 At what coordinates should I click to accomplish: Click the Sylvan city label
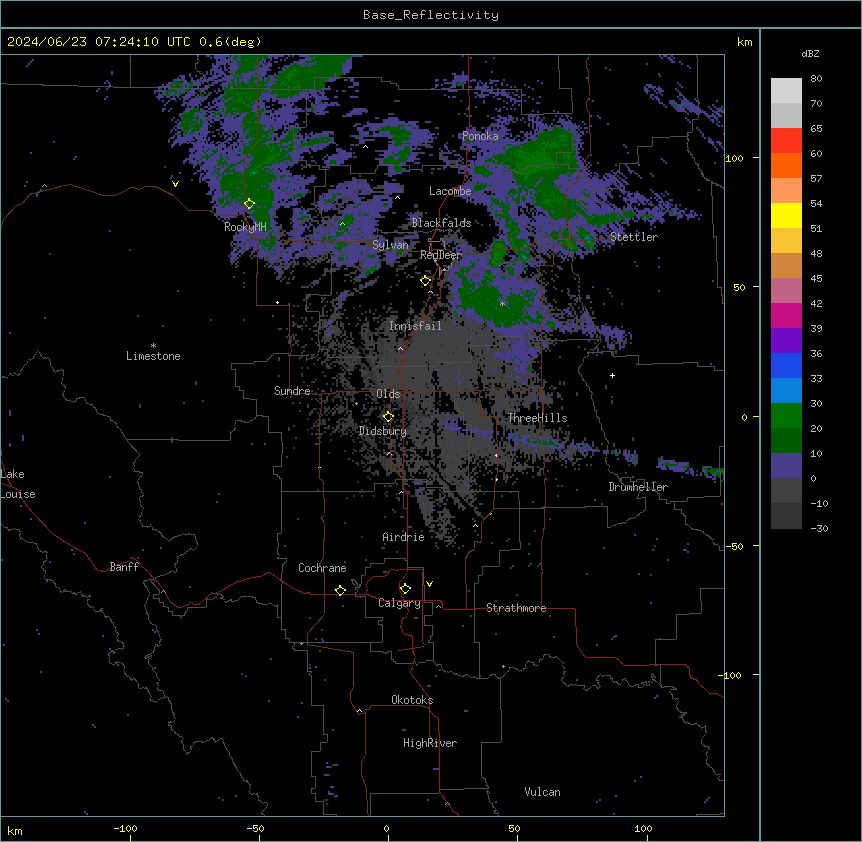click(x=390, y=245)
